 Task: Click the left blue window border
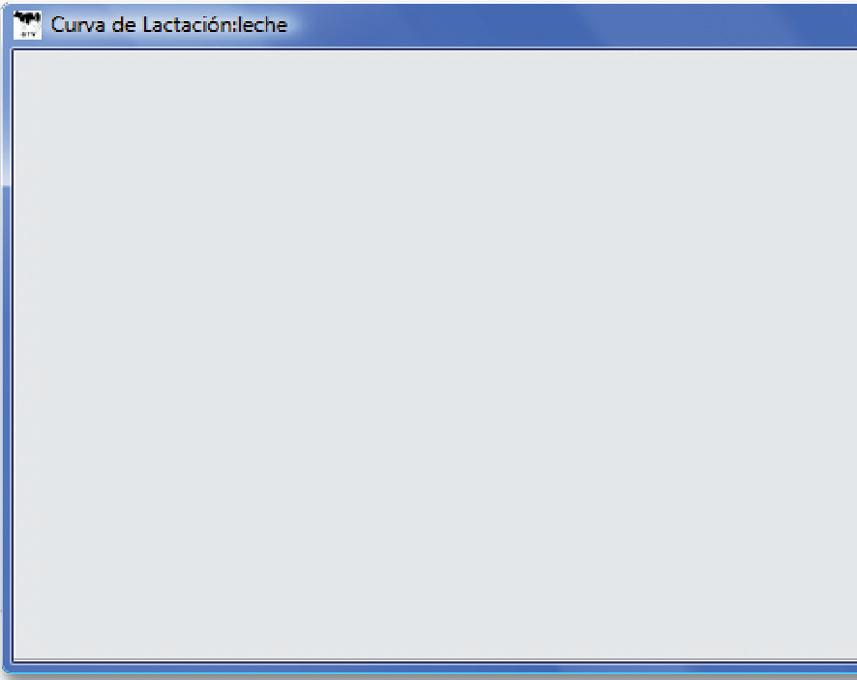(x=6, y=383)
